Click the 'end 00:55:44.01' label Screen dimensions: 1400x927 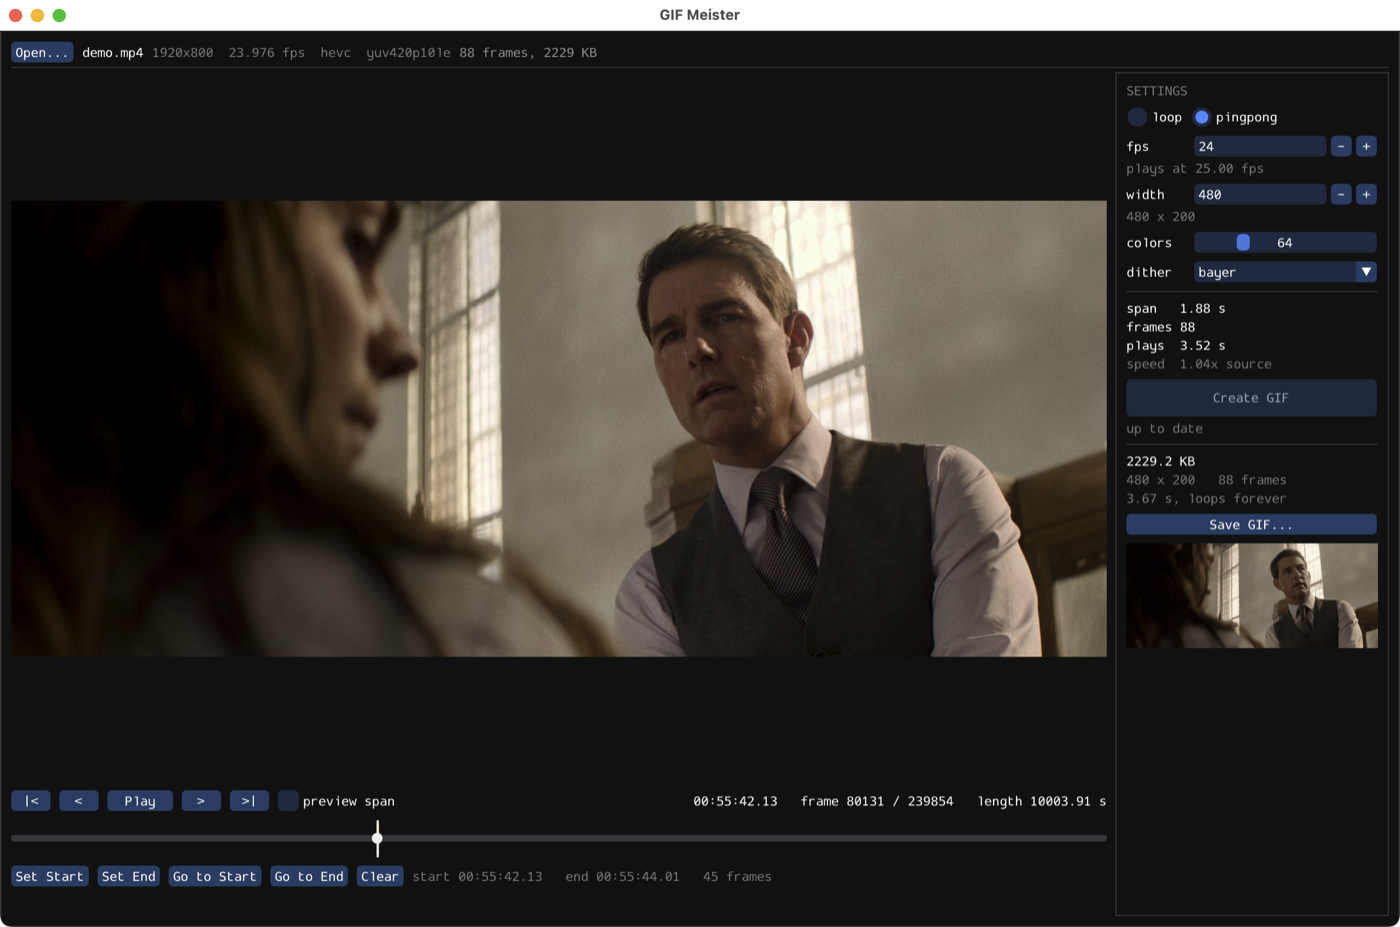(x=622, y=876)
